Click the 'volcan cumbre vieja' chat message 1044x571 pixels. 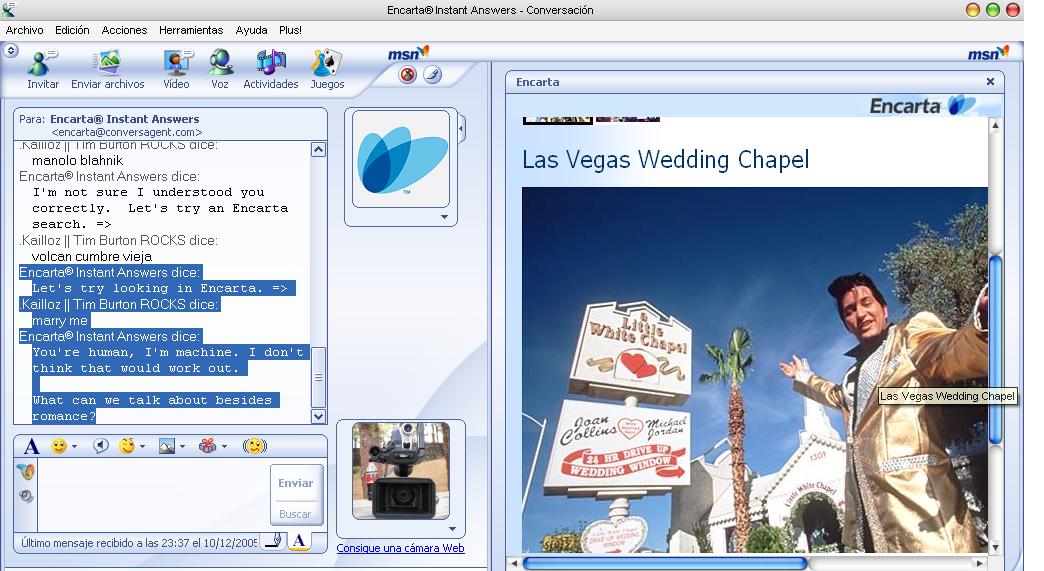[x=92, y=256]
